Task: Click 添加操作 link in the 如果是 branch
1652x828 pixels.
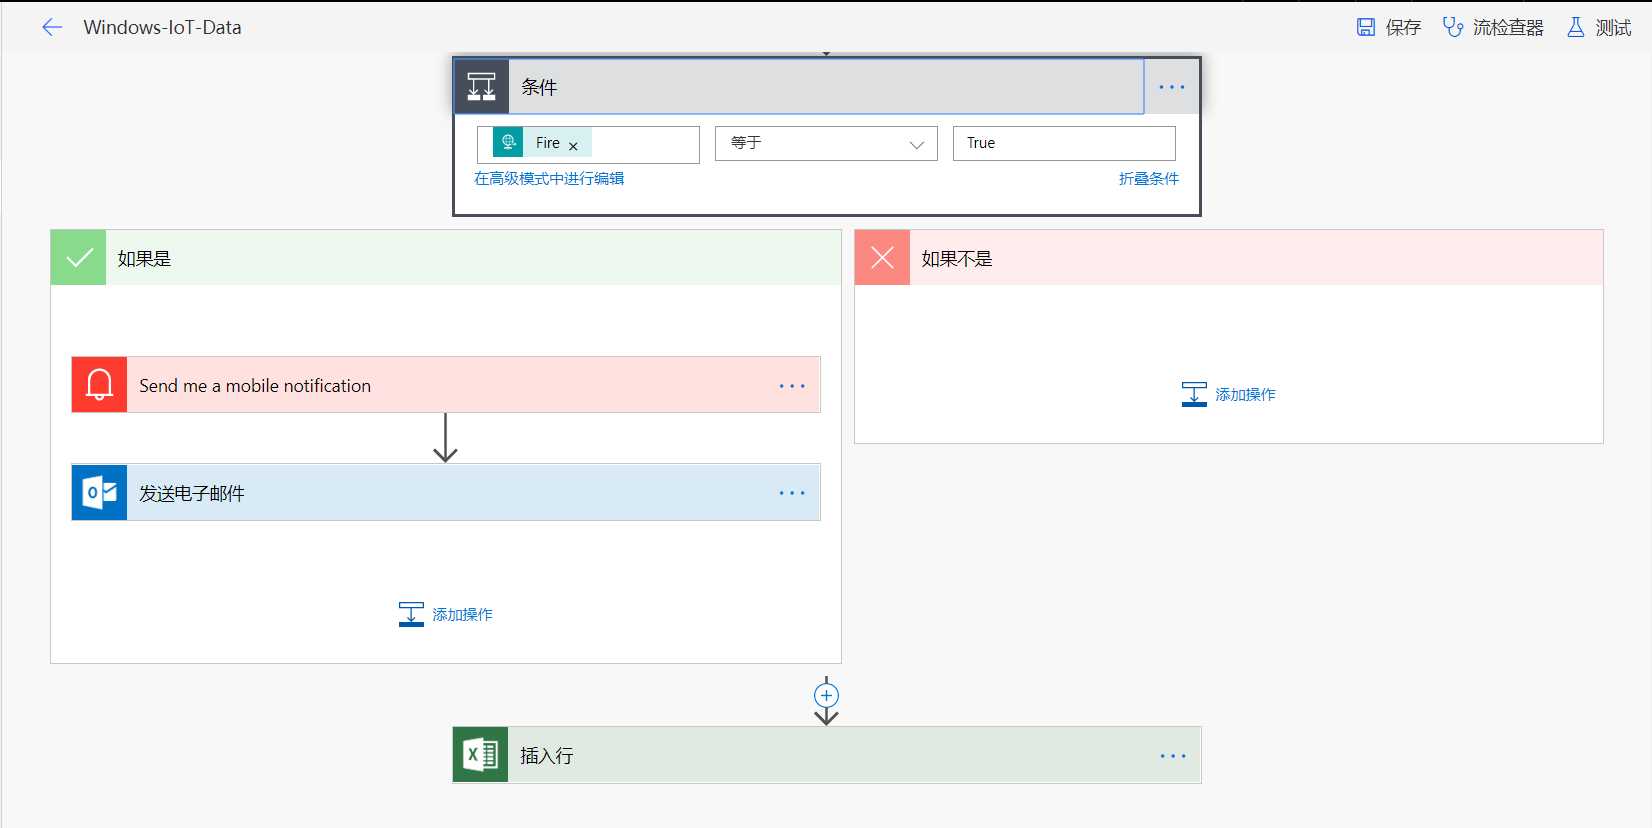Action: [462, 615]
